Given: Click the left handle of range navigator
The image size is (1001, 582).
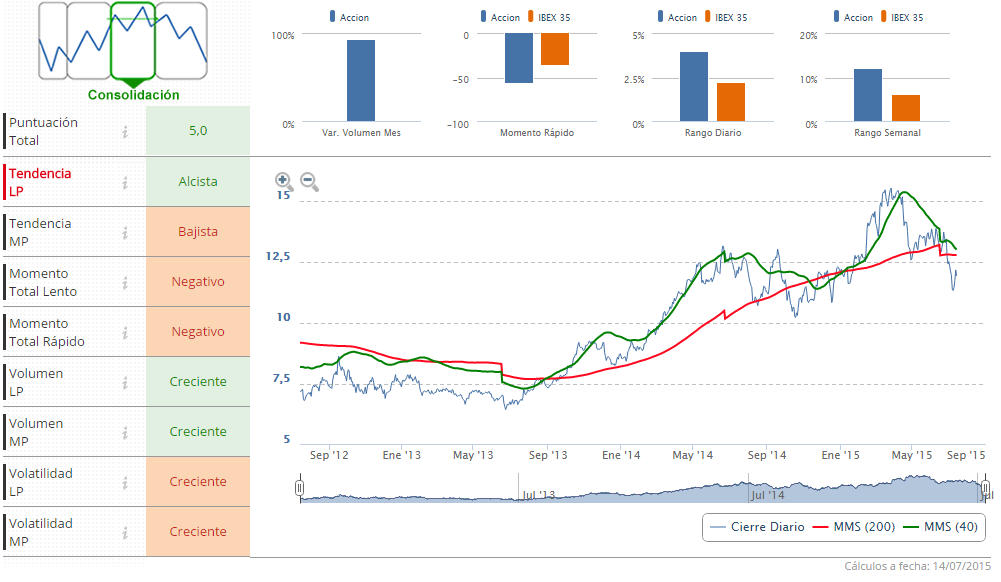Looking at the screenshot, I should [x=299, y=488].
